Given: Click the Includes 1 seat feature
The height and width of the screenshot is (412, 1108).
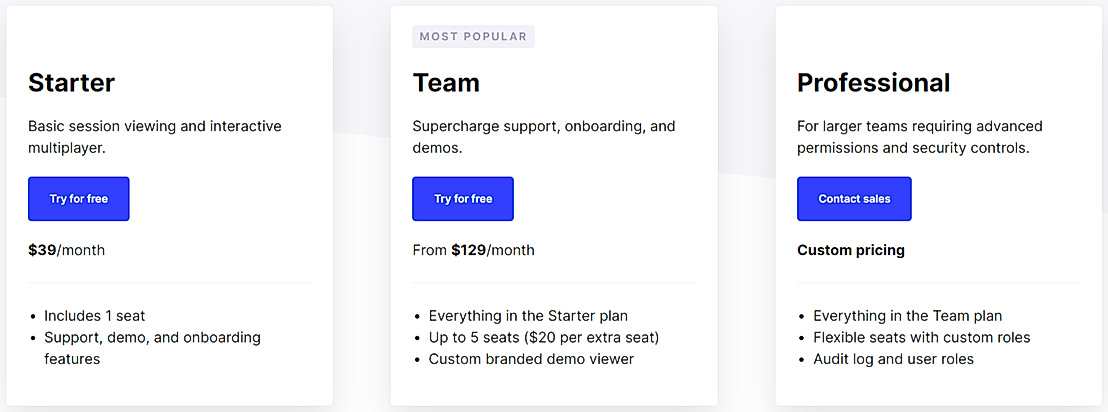Looking at the screenshot, I should click(x=95, y=316).
